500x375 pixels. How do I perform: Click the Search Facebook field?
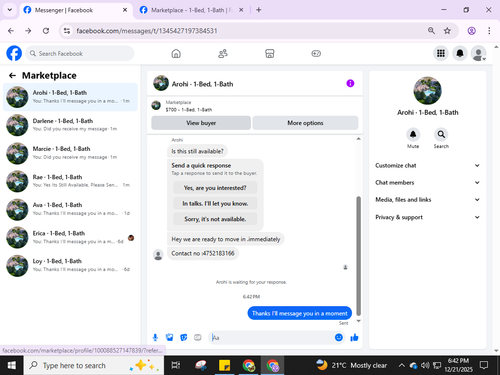[80, 53]
